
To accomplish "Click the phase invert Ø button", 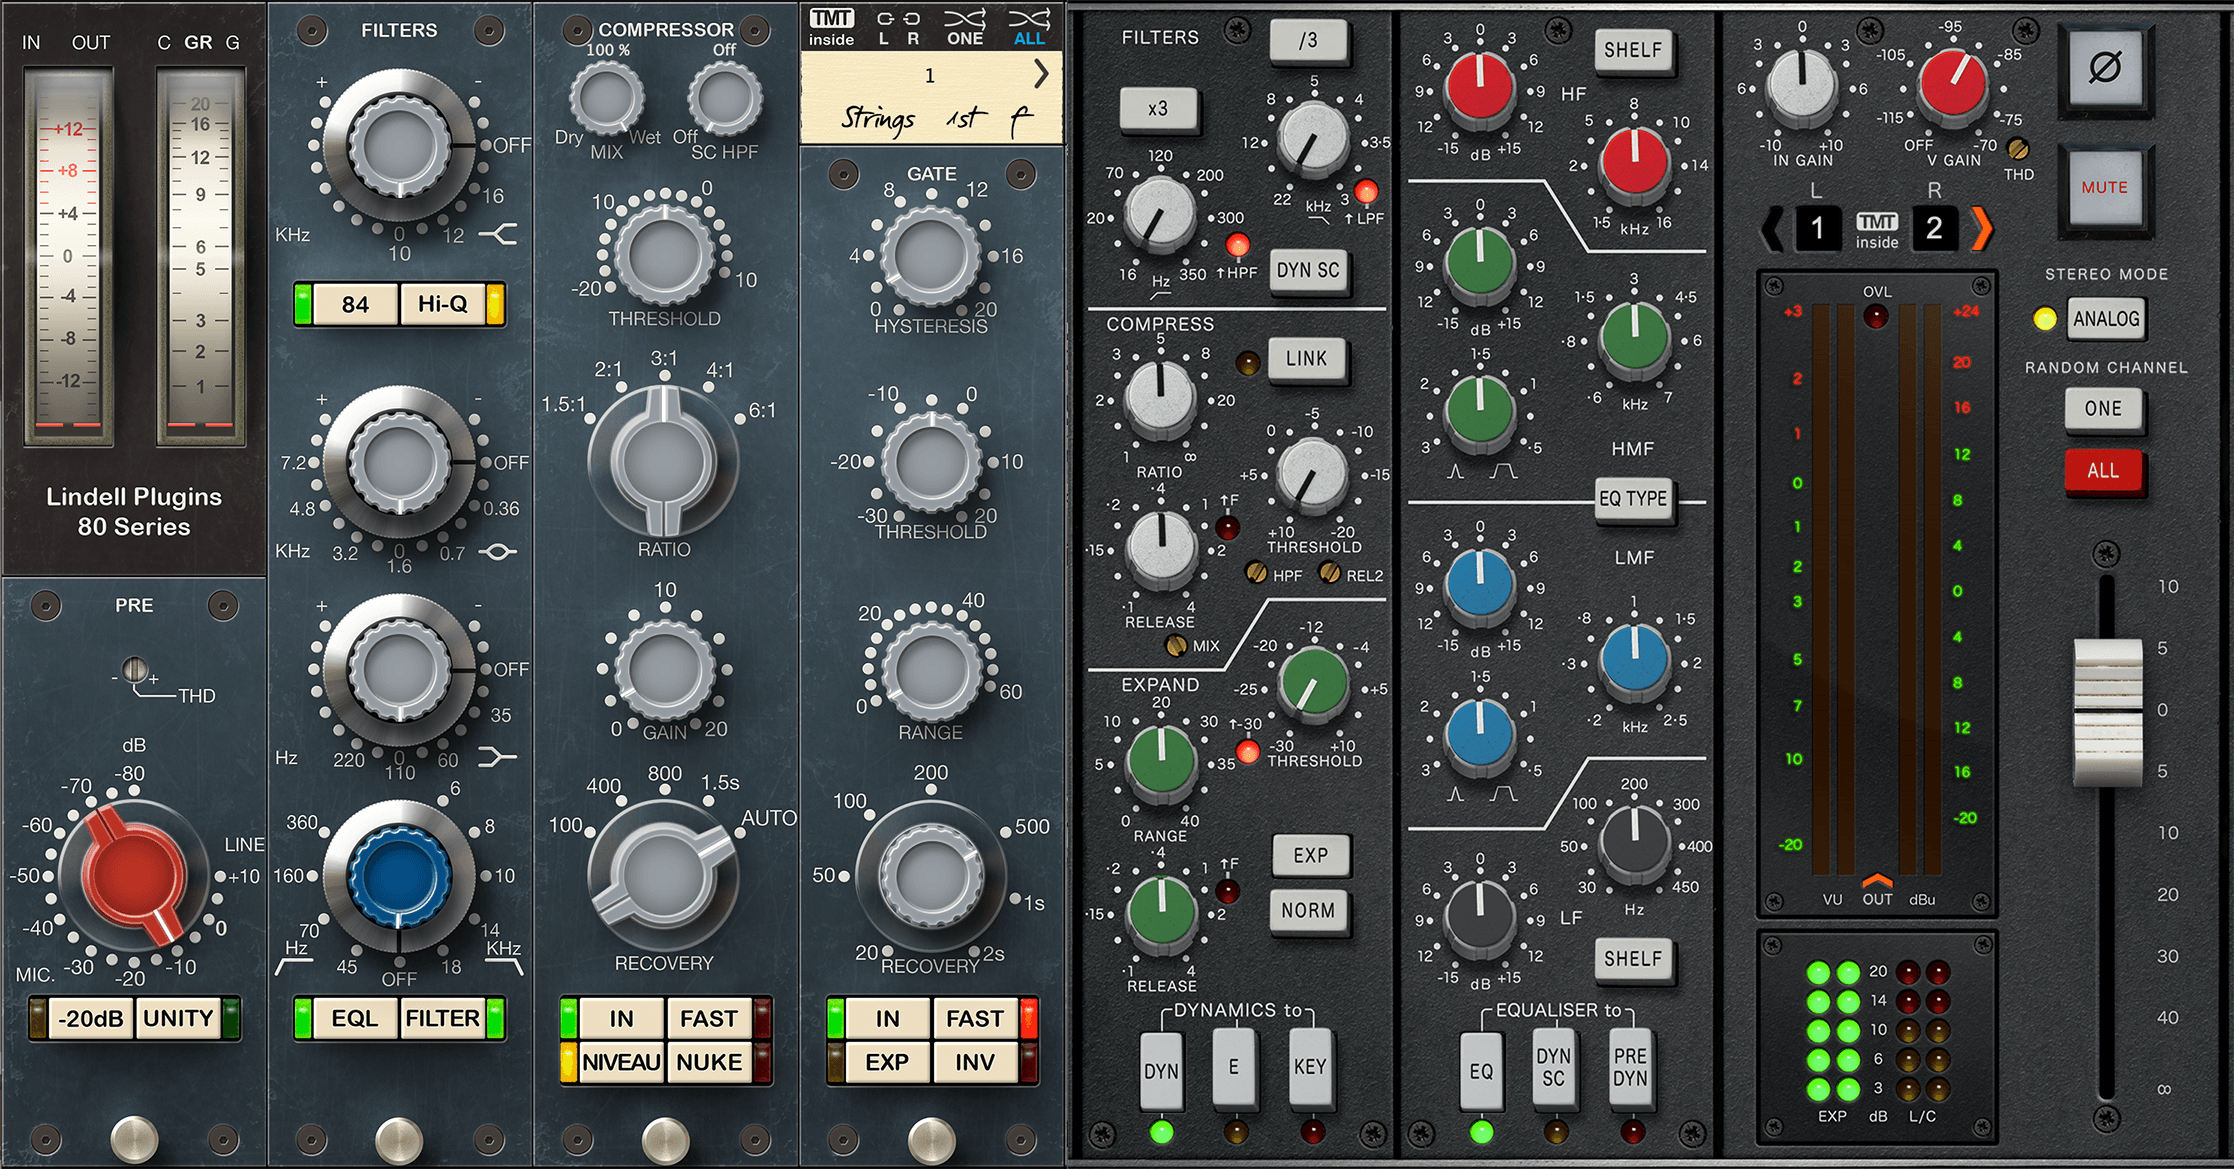I will coord(2104,68).
